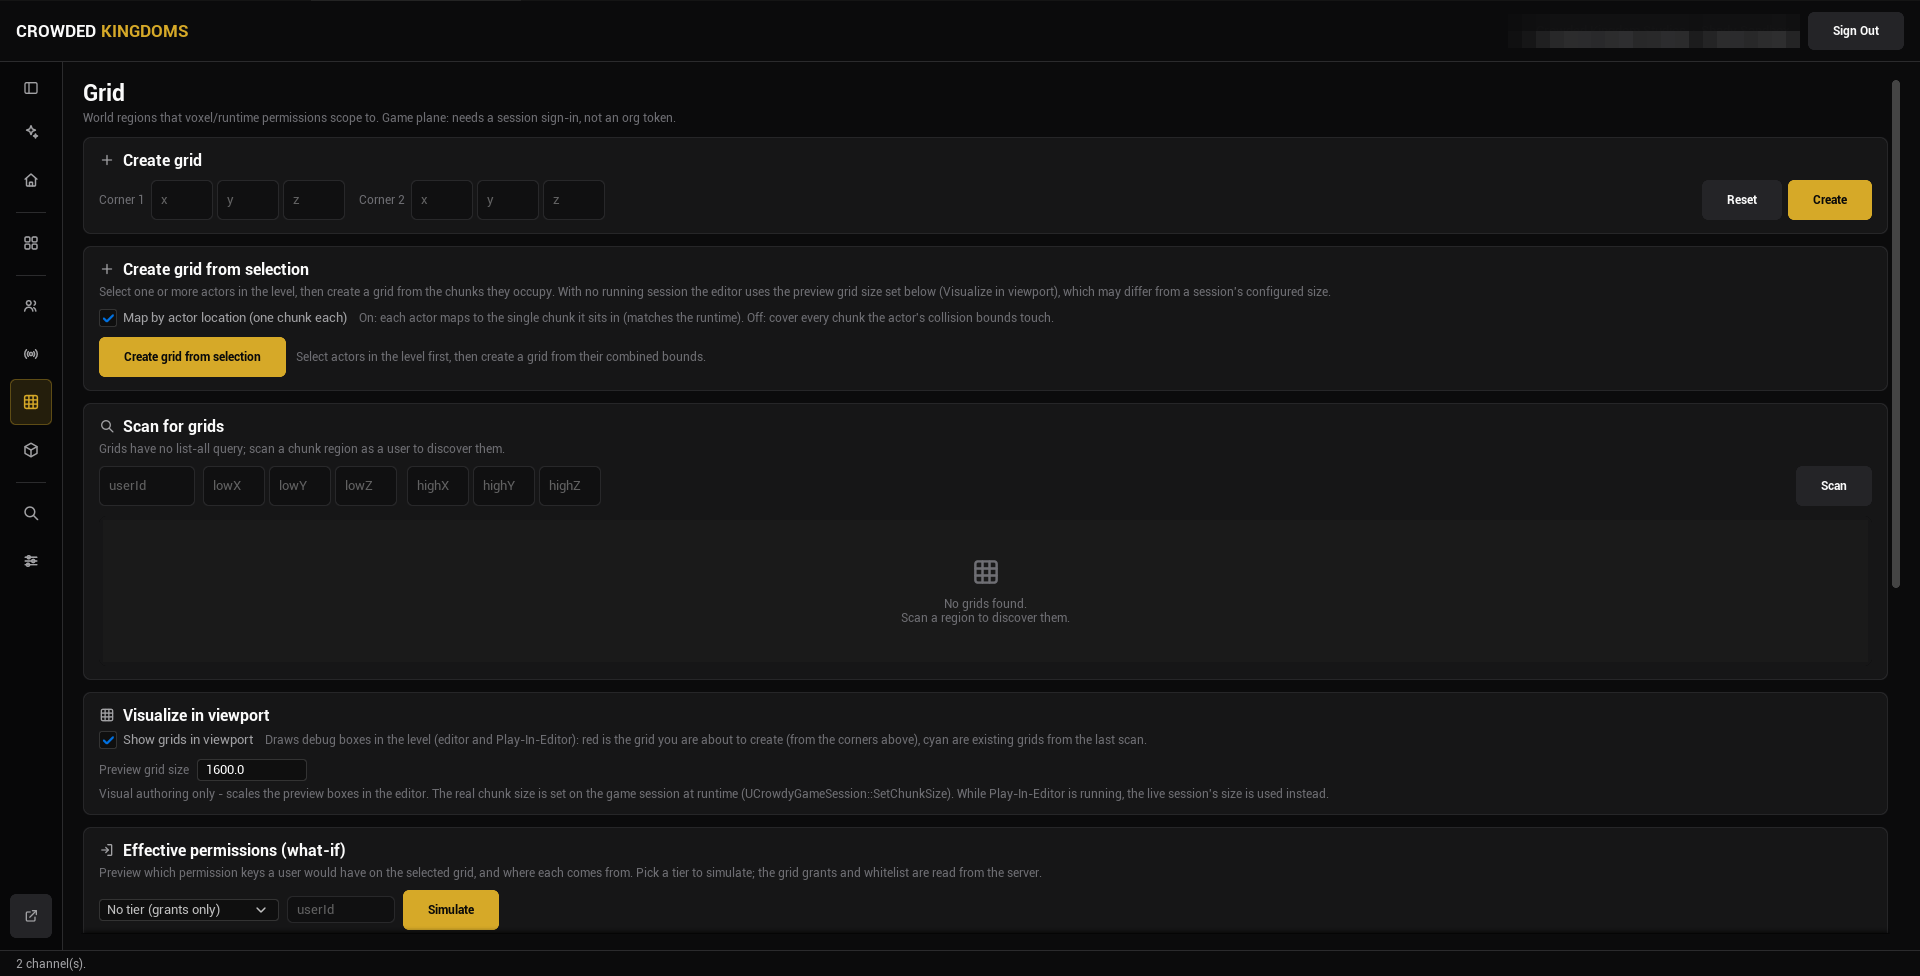Click the yellow Create button
Screen dimensions: 1920x976
(x=1829, y=200)
